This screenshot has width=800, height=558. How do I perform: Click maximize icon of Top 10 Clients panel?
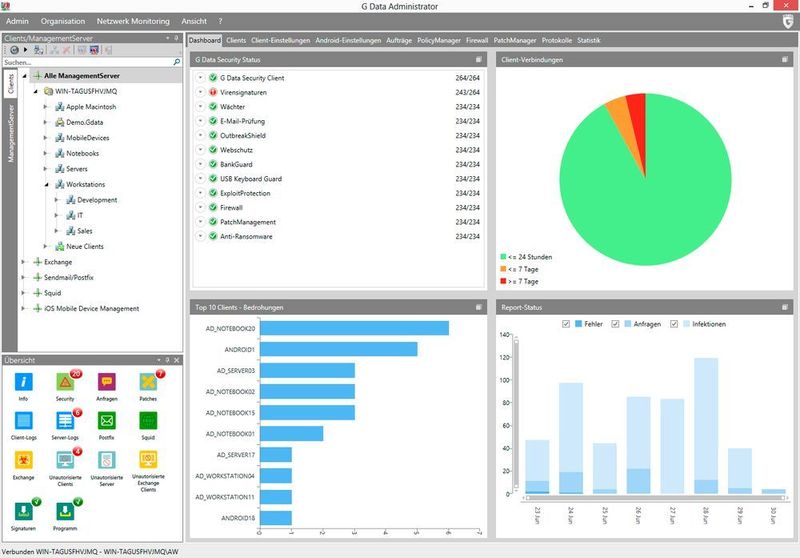[479, 307]
